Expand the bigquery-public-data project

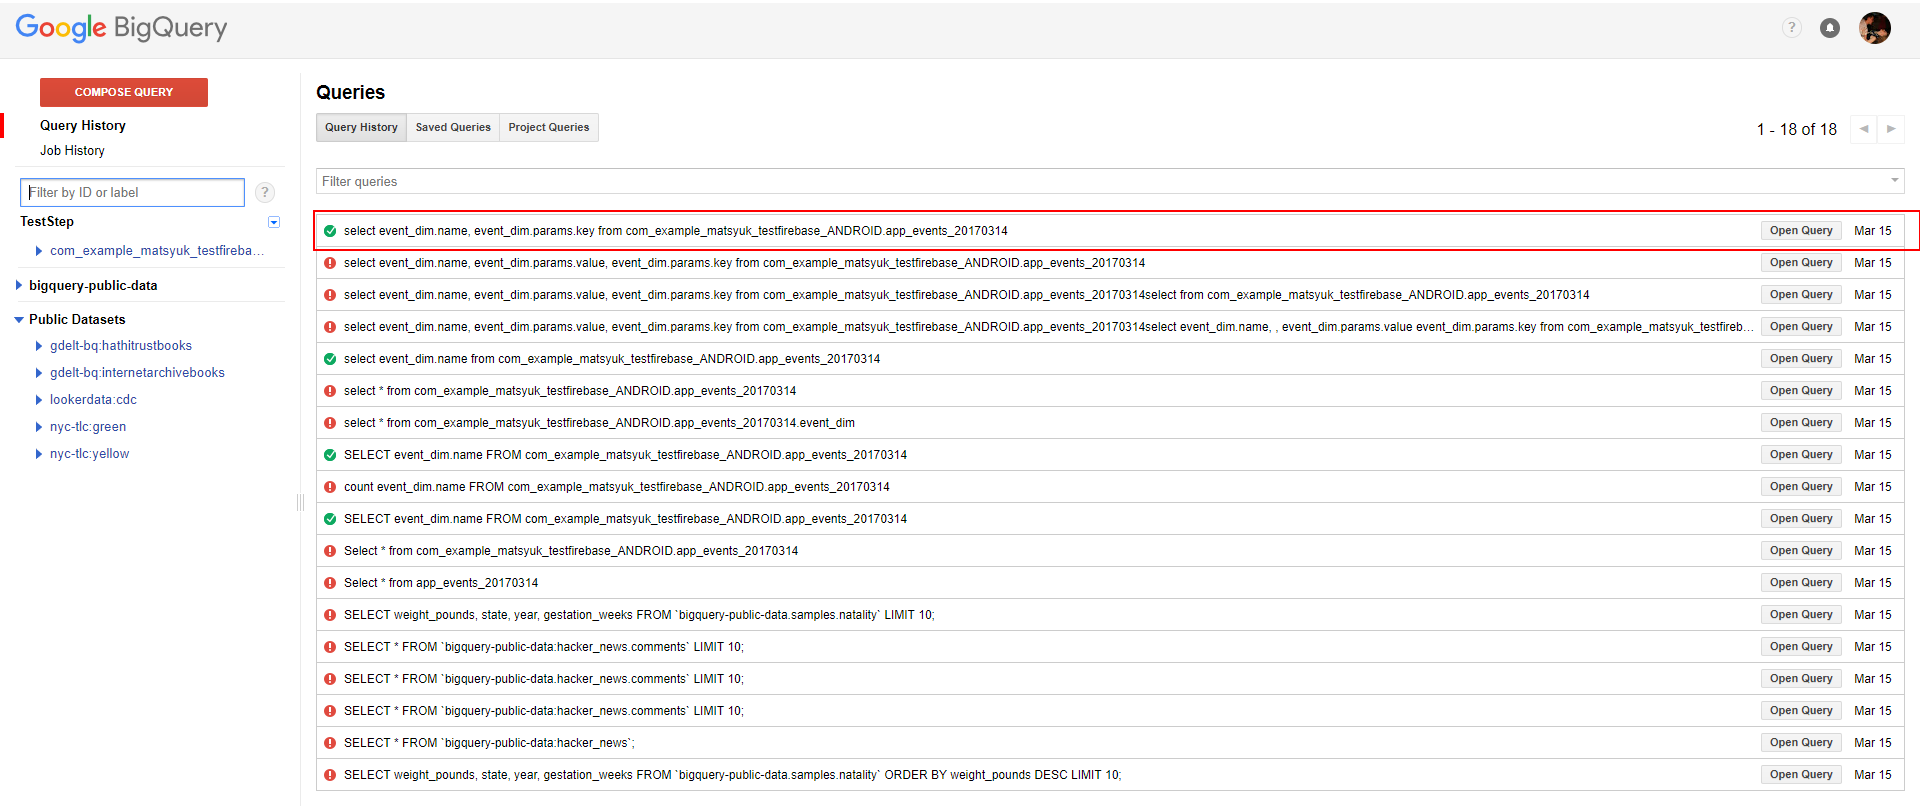click(19, 286)
